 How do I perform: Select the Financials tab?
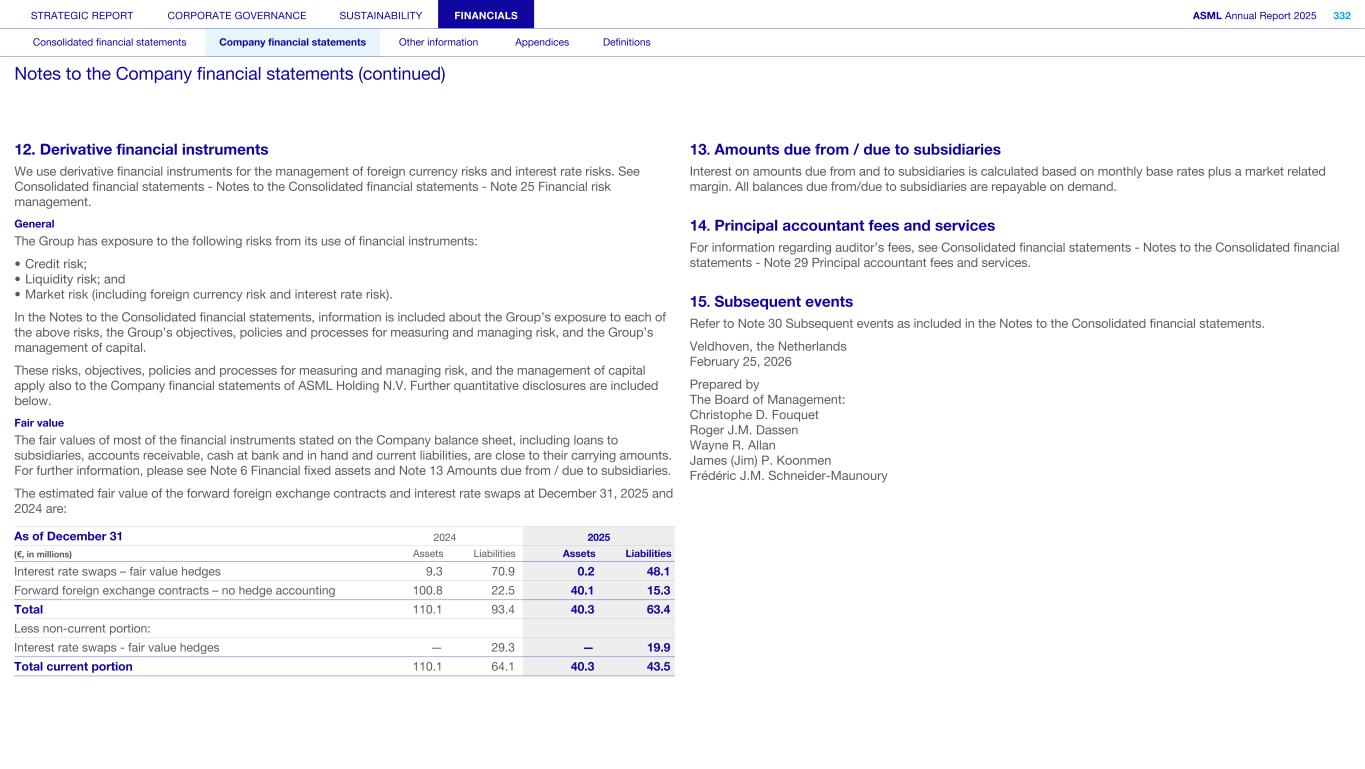[x=486, y=15]
